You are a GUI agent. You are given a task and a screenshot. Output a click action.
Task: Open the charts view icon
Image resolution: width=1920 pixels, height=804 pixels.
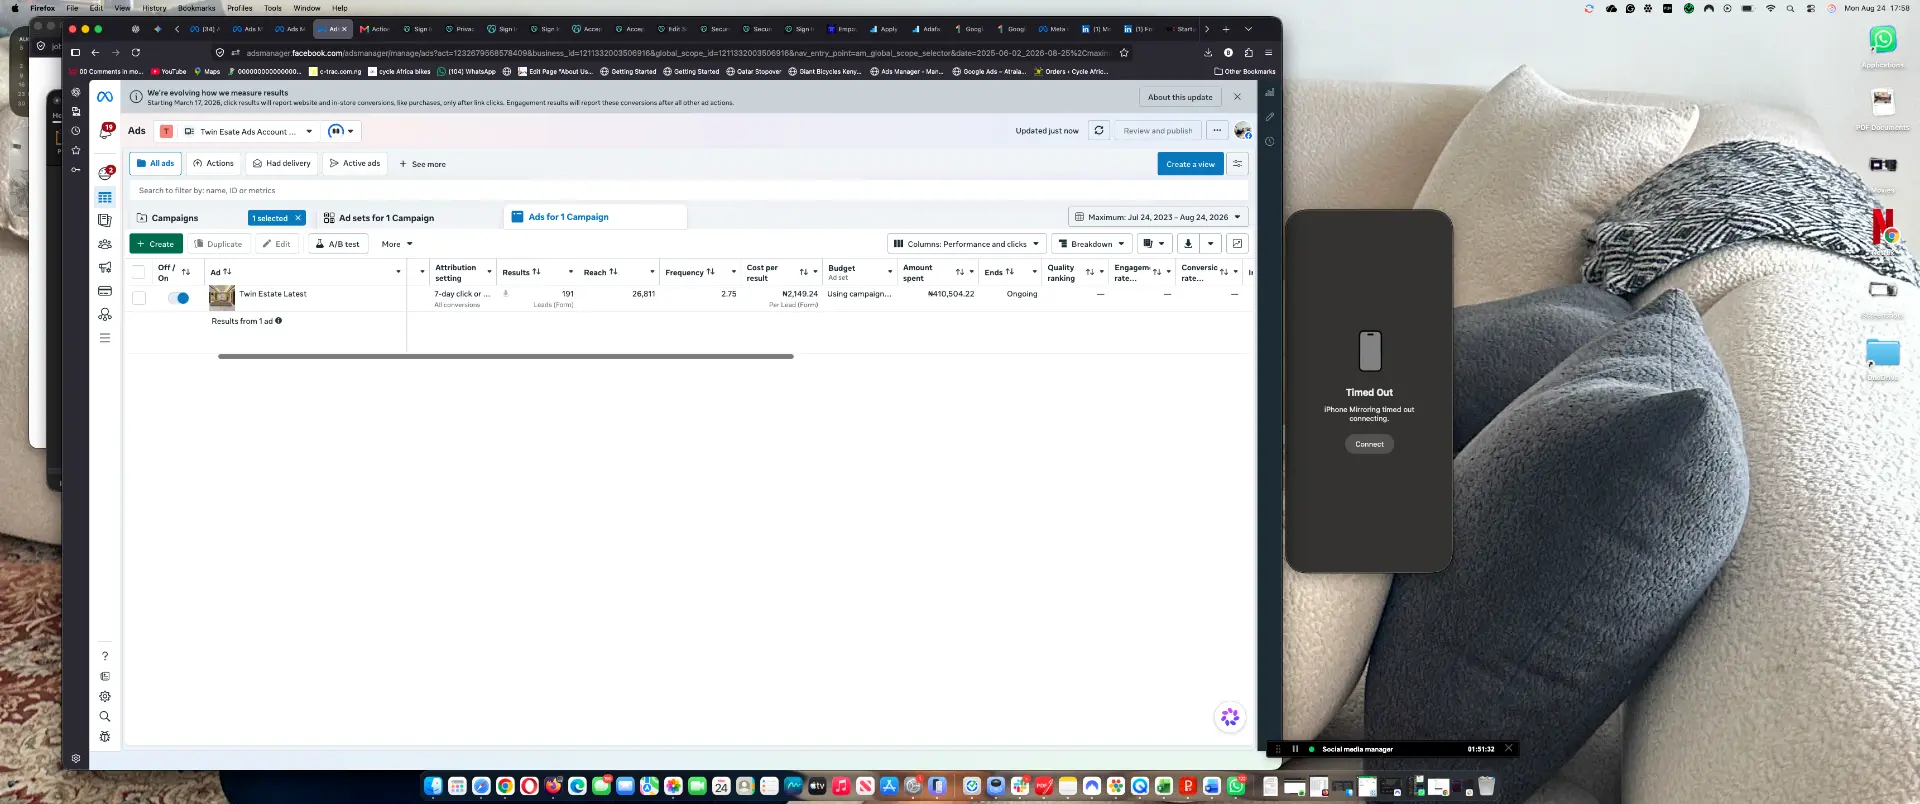click(1237, 244)
